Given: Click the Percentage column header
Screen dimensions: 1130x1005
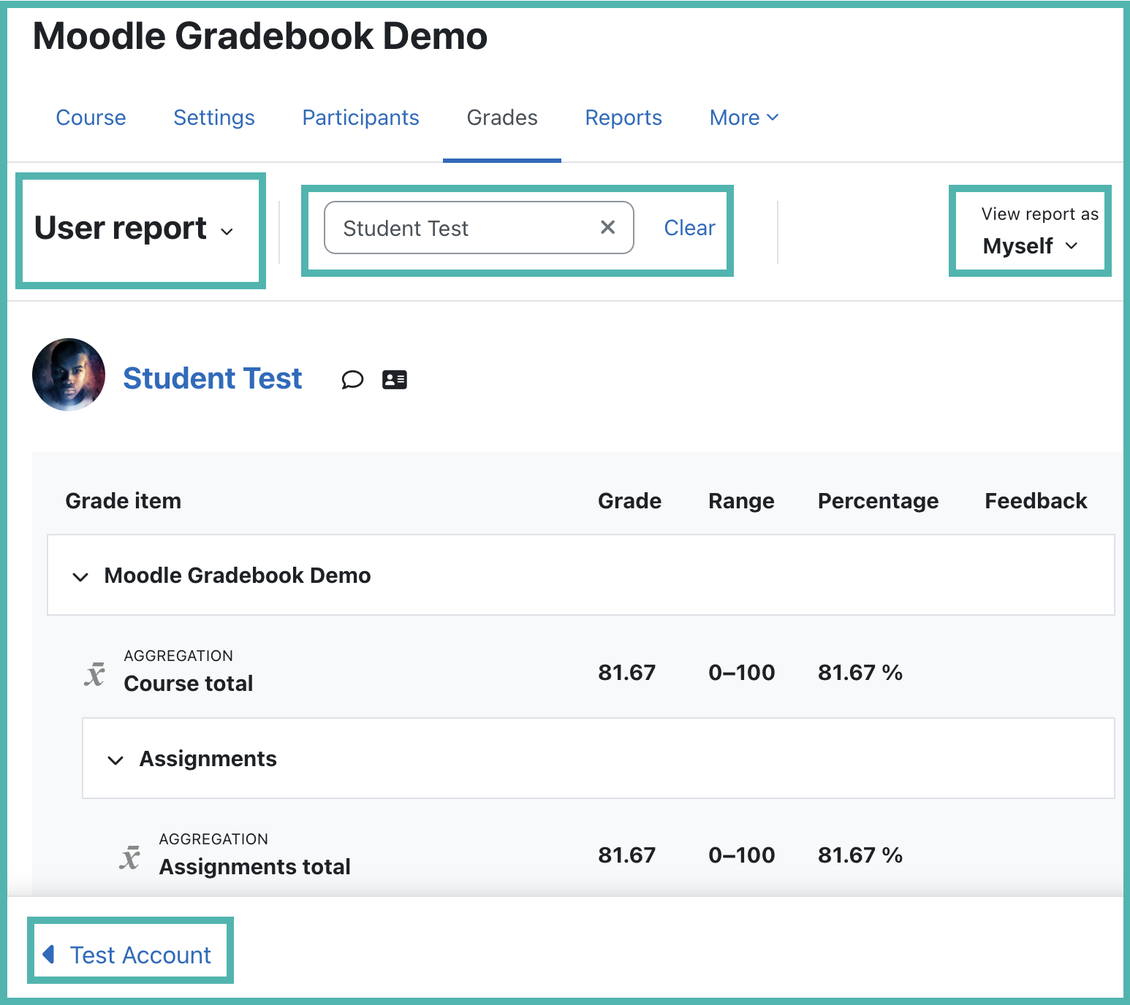Looking at the screenshot, I should tap(878, 501).
